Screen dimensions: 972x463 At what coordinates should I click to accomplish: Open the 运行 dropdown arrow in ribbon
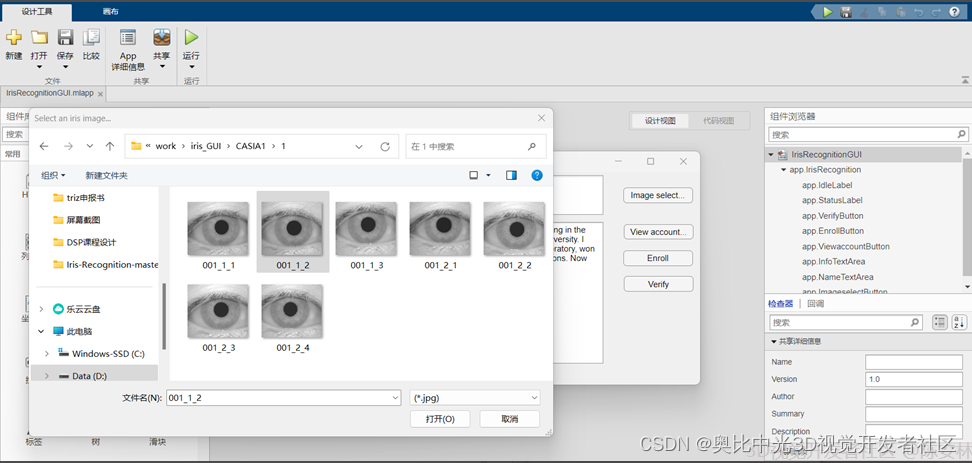pyautogui.click(x=191, y=67)
